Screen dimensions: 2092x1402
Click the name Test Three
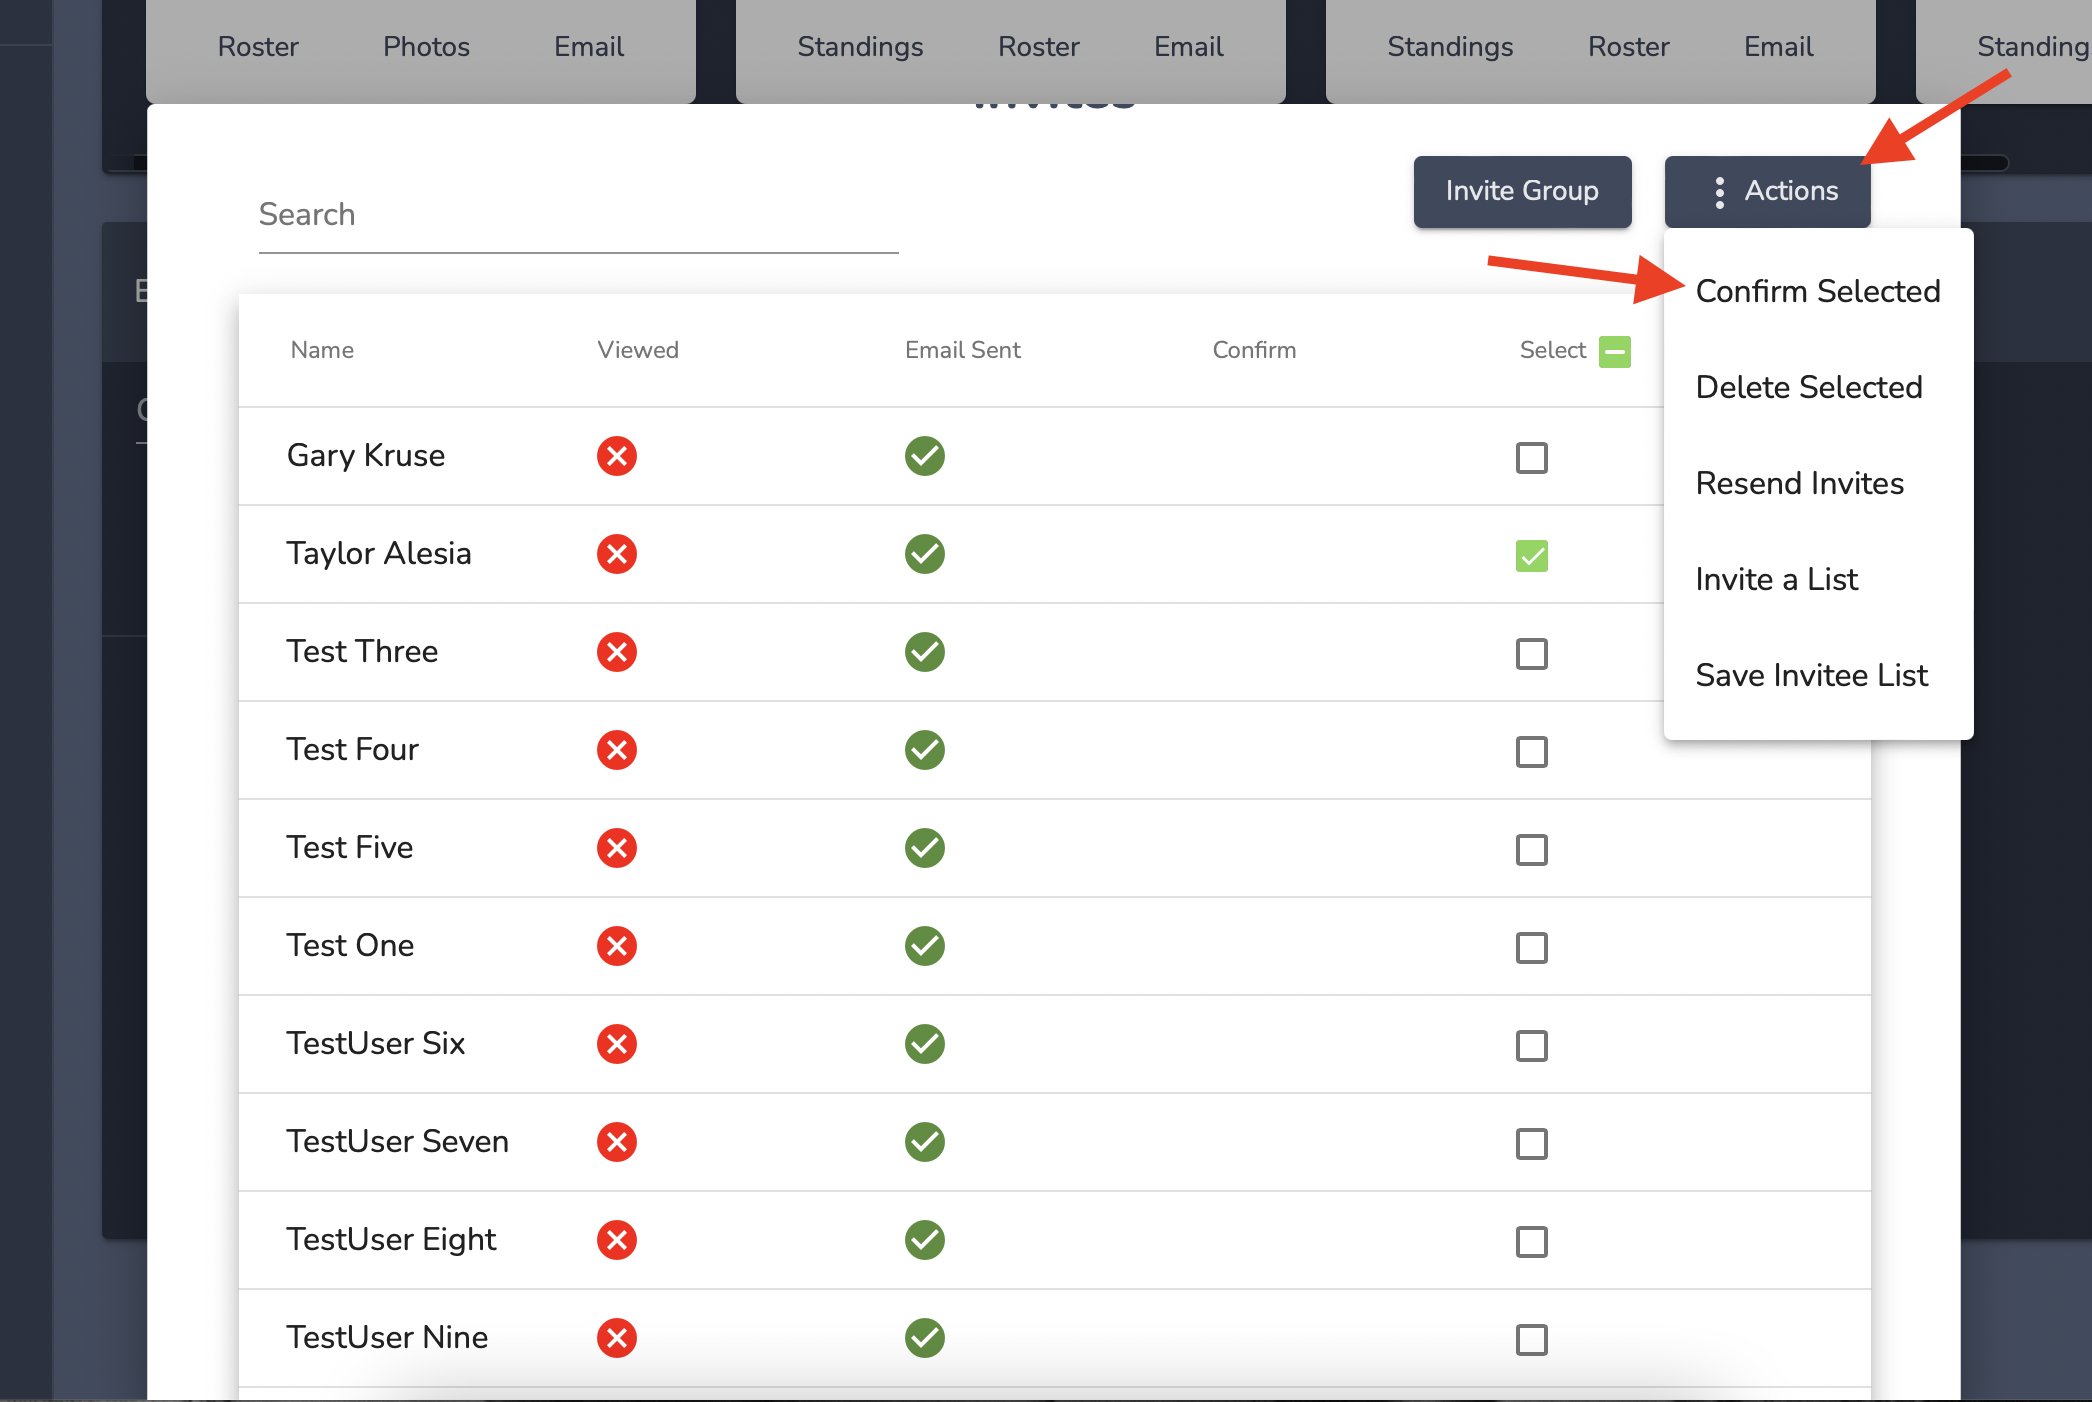coord(362,652)
